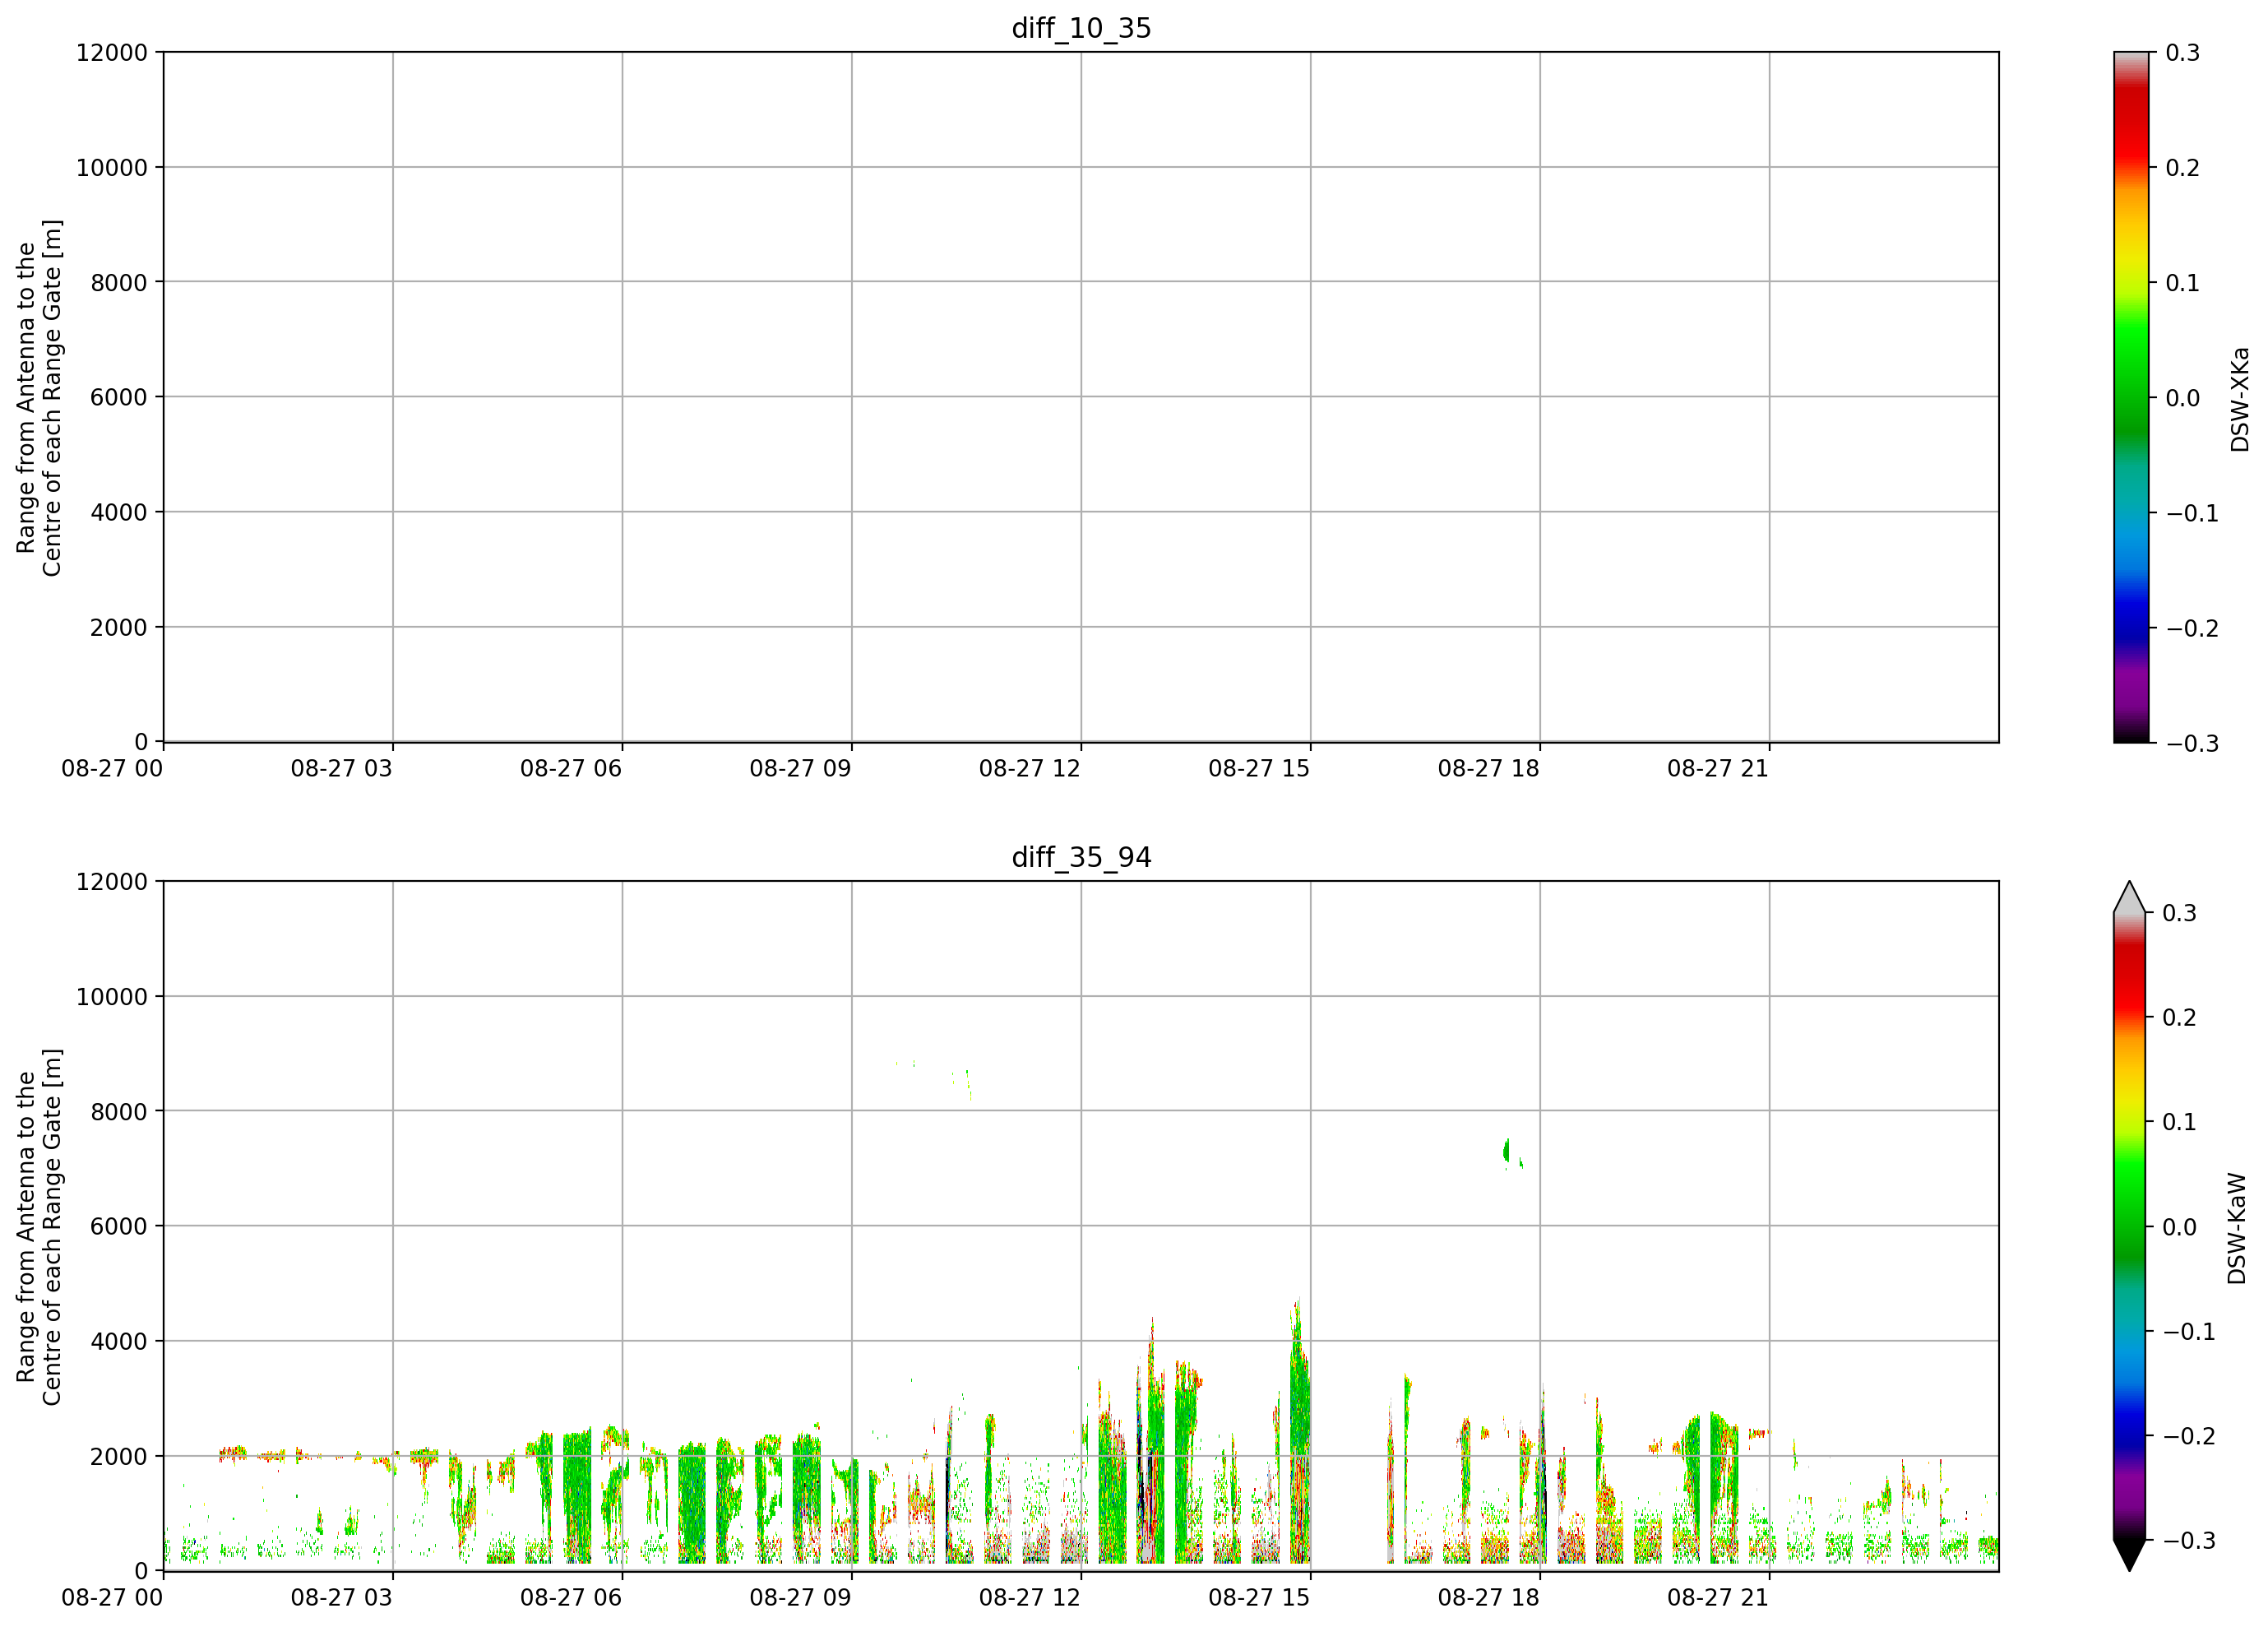Click the 4000 y-tick label in diff_10_35 plot
Screen dimensions: 2268x1627
118,512
